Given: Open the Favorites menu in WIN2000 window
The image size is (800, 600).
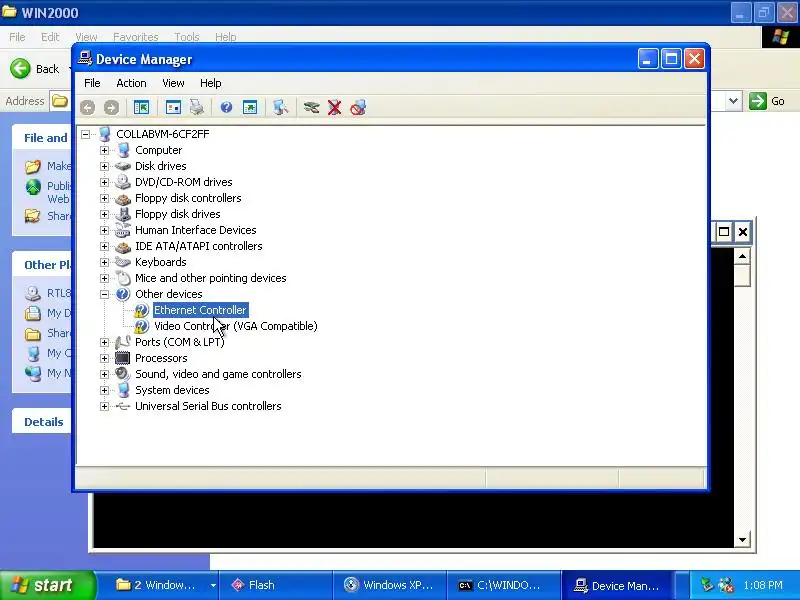Looking at the screenshot, I should coord(136,37).
